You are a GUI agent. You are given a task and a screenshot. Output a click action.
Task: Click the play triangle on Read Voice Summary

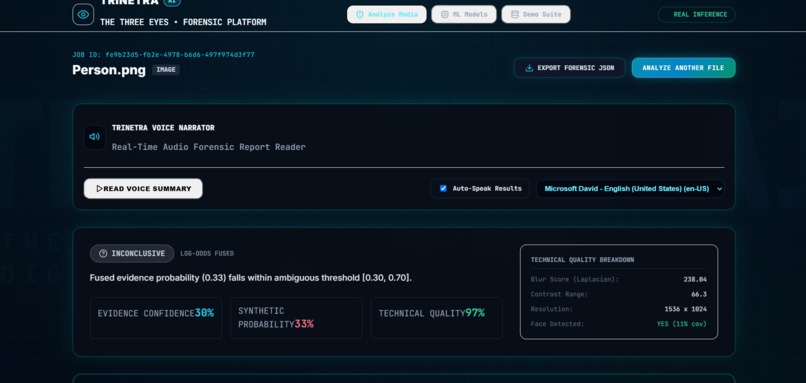(99, 189)
